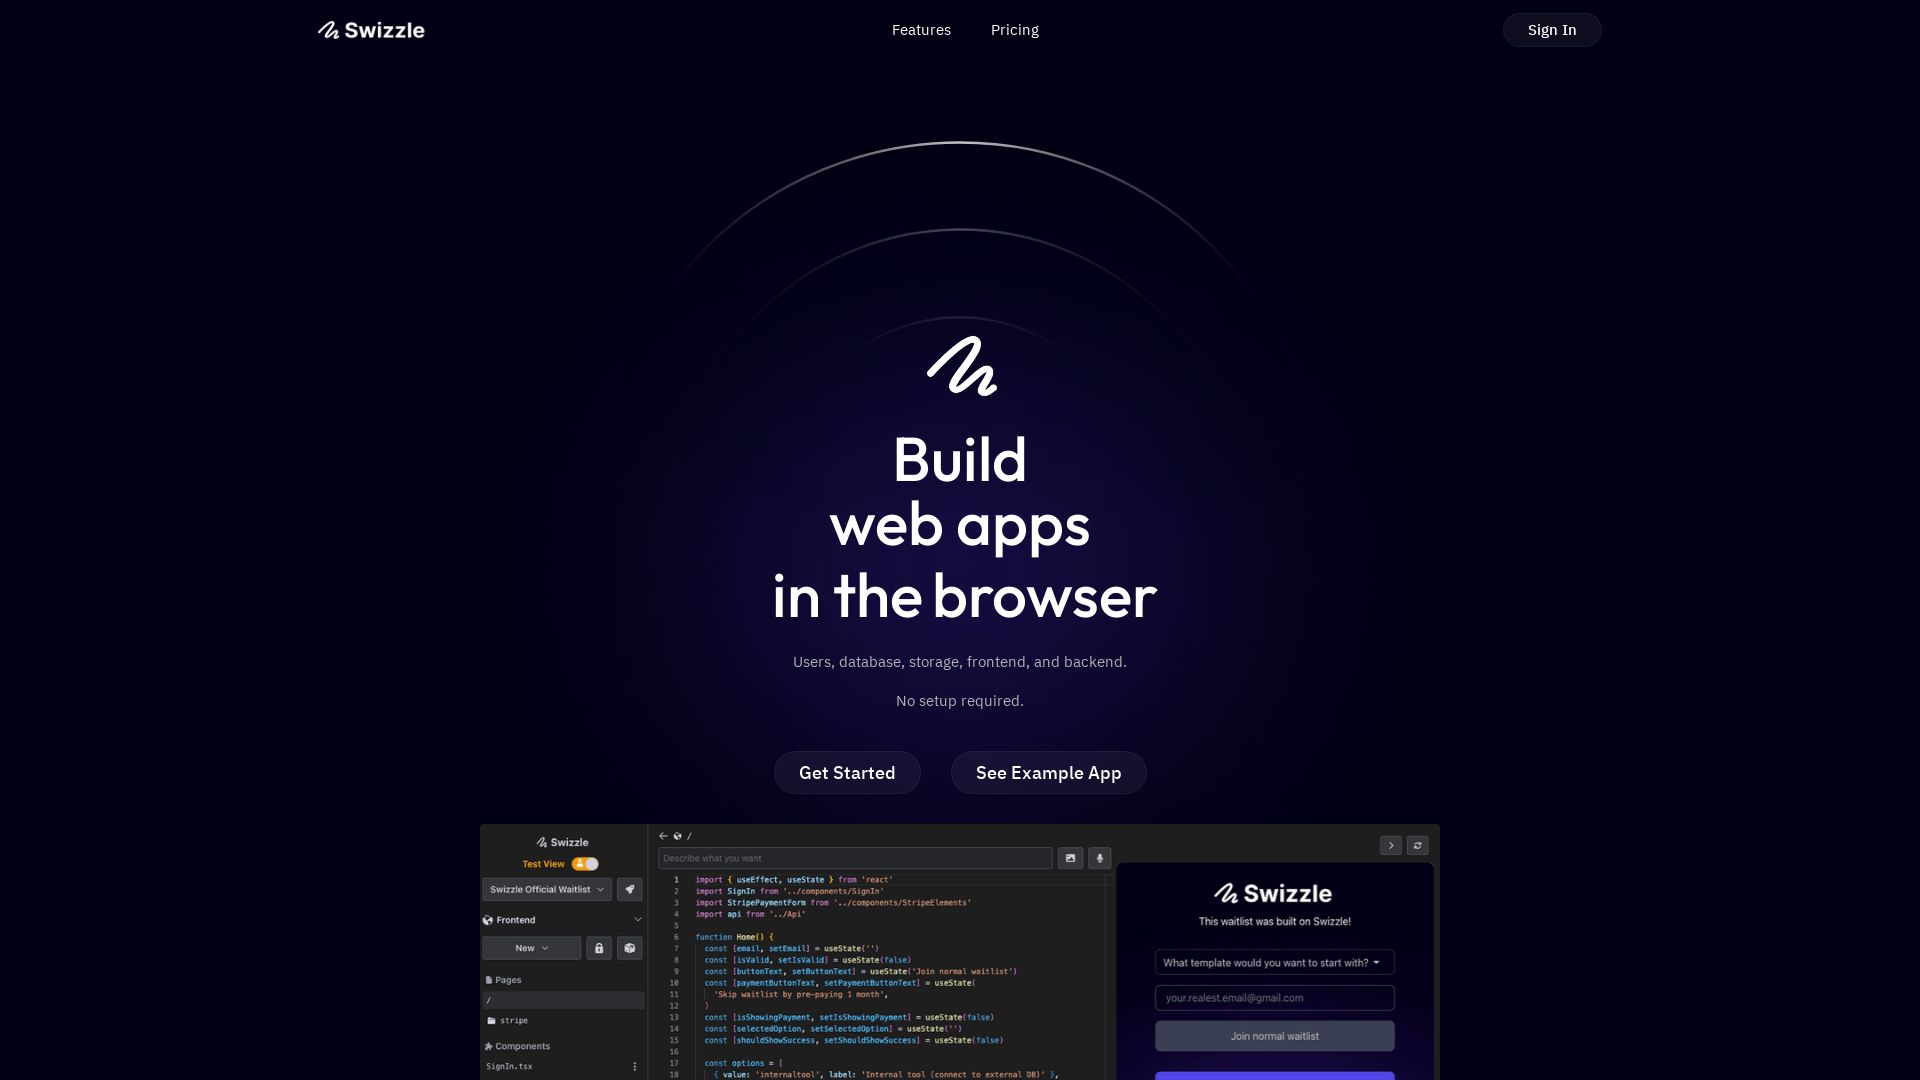The image size is (1920, 1080).
Task: Click the refresh preview icon
Action: point(1417,846)
